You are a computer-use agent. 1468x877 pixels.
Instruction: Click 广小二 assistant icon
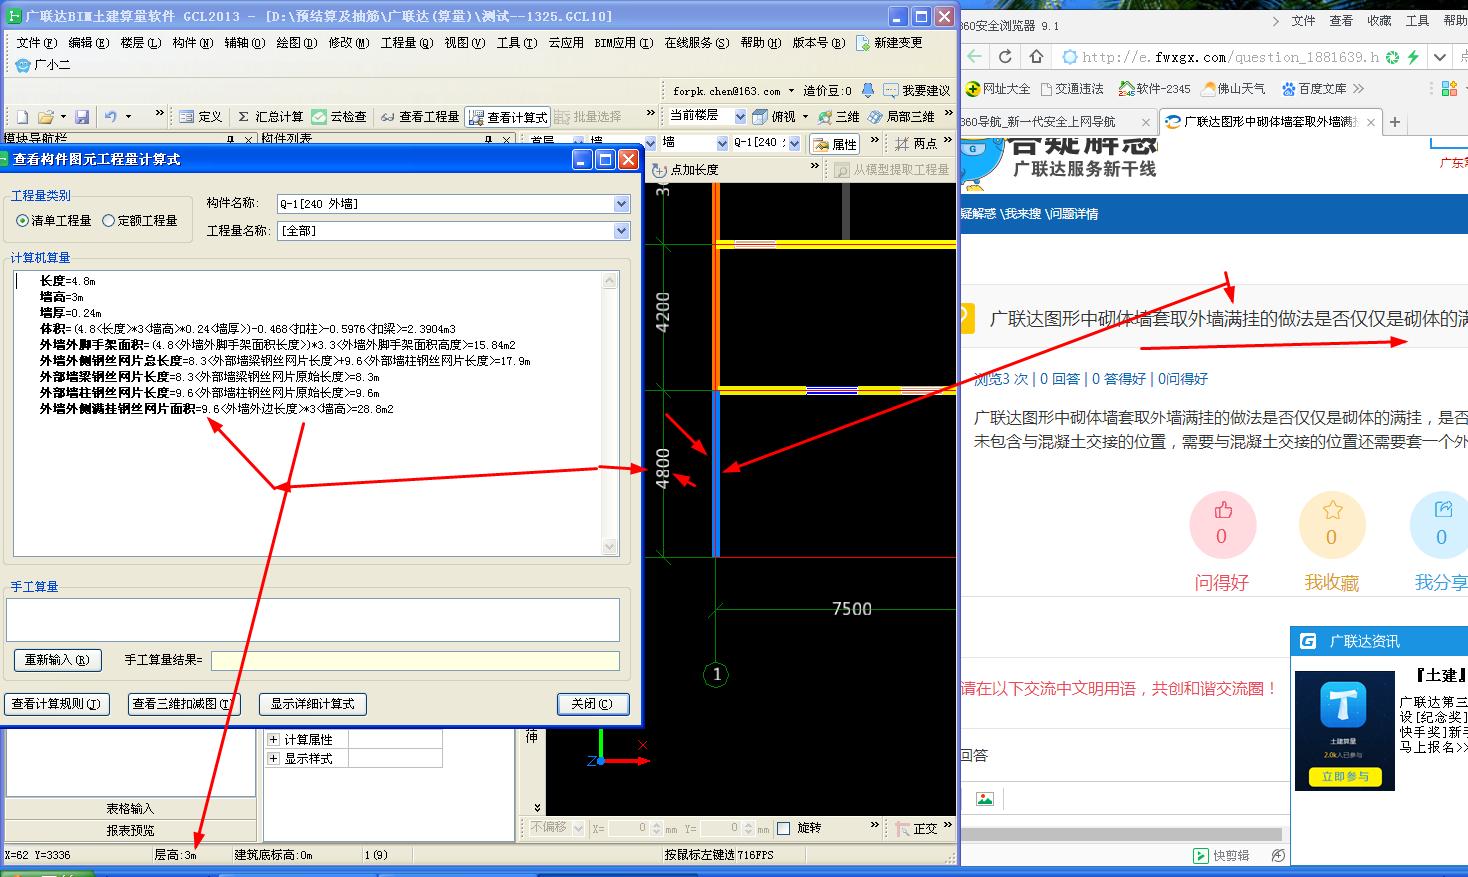(43, 65)
